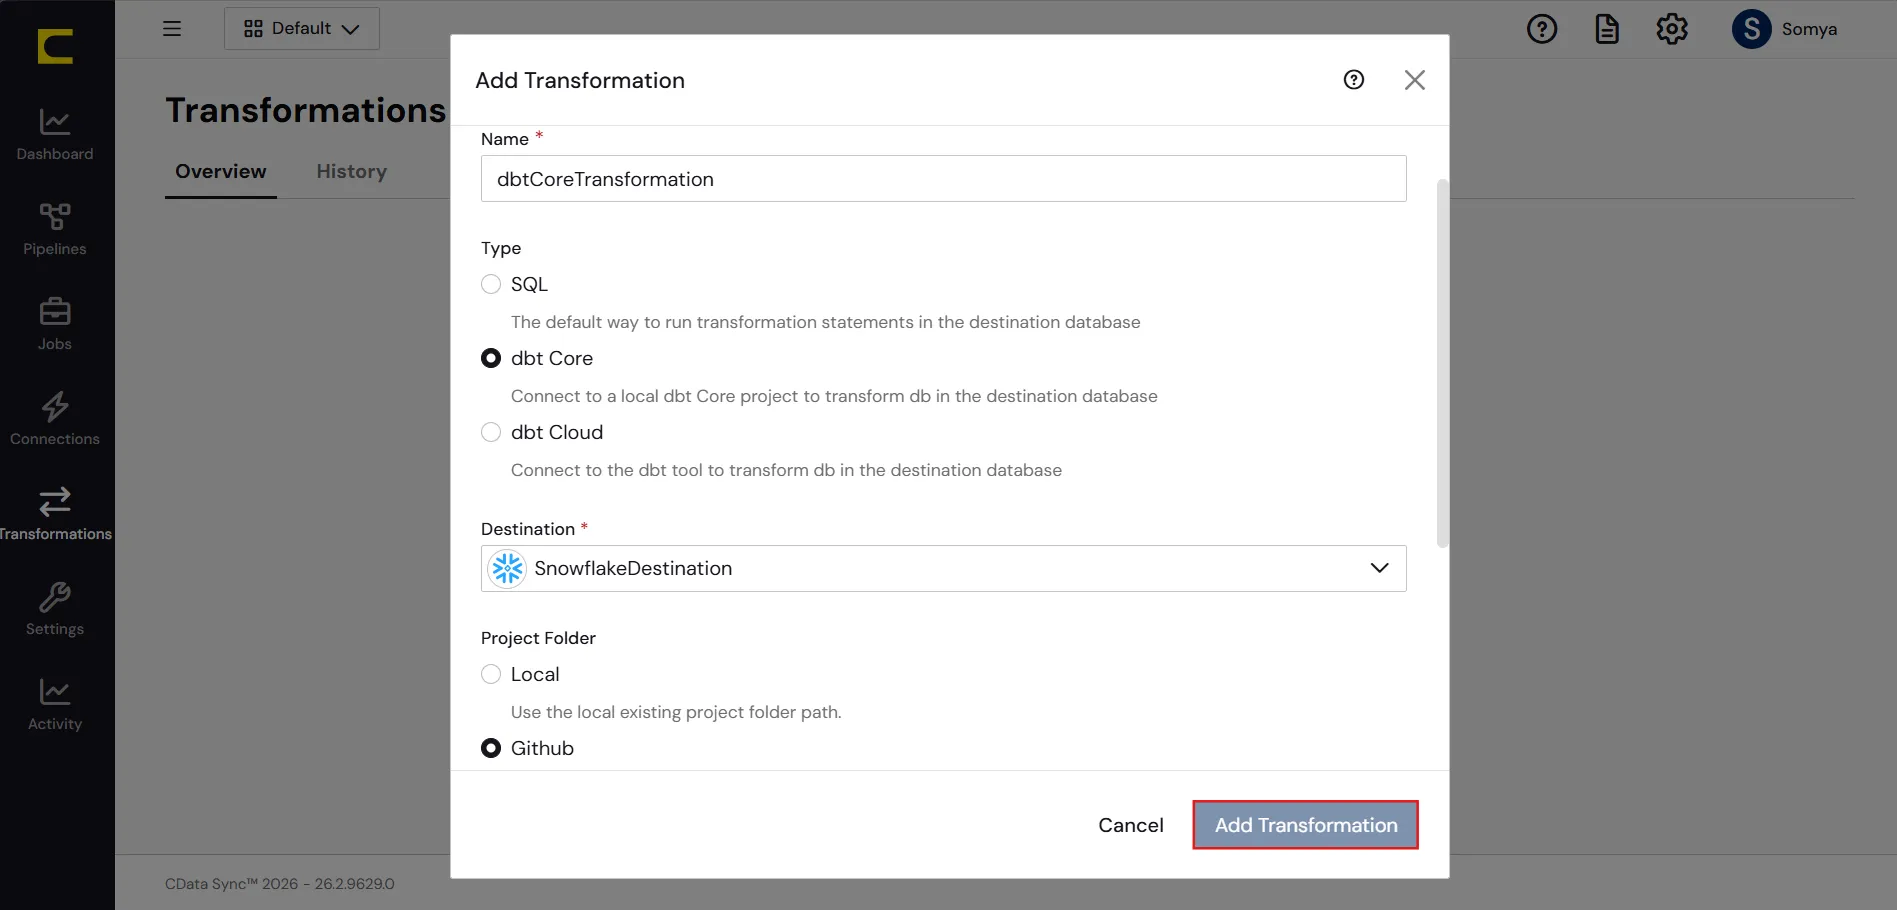Screen dimensions: 1897x910
Task: Click Cancel in the dialog
Action: click(1131, 825)
